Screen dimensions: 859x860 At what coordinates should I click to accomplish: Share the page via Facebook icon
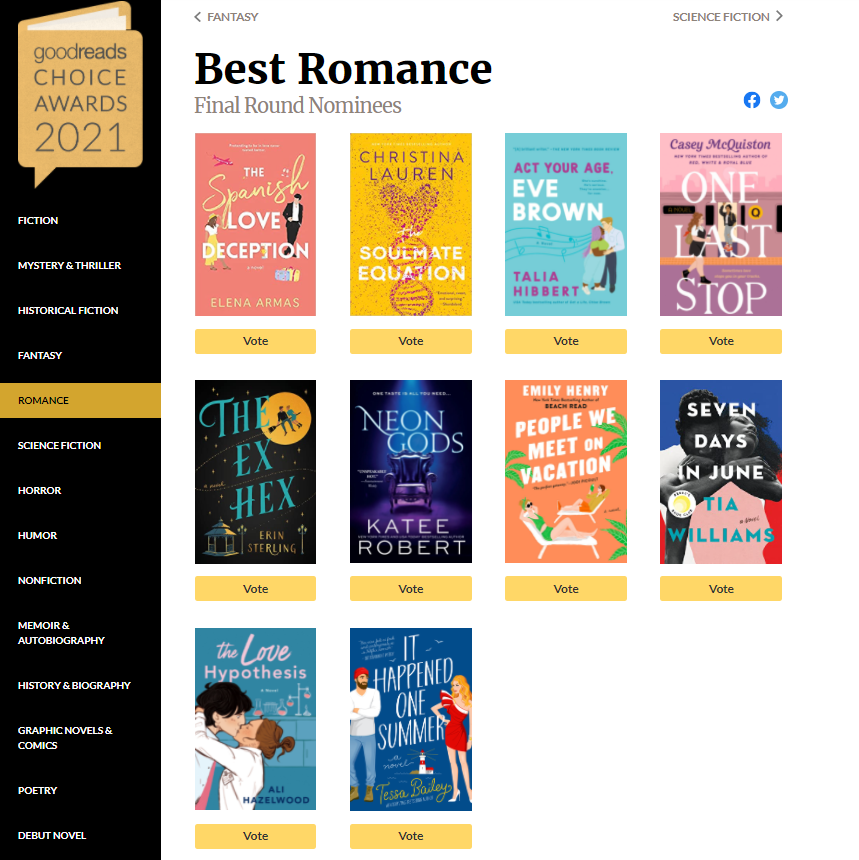[x=751, y=100]
